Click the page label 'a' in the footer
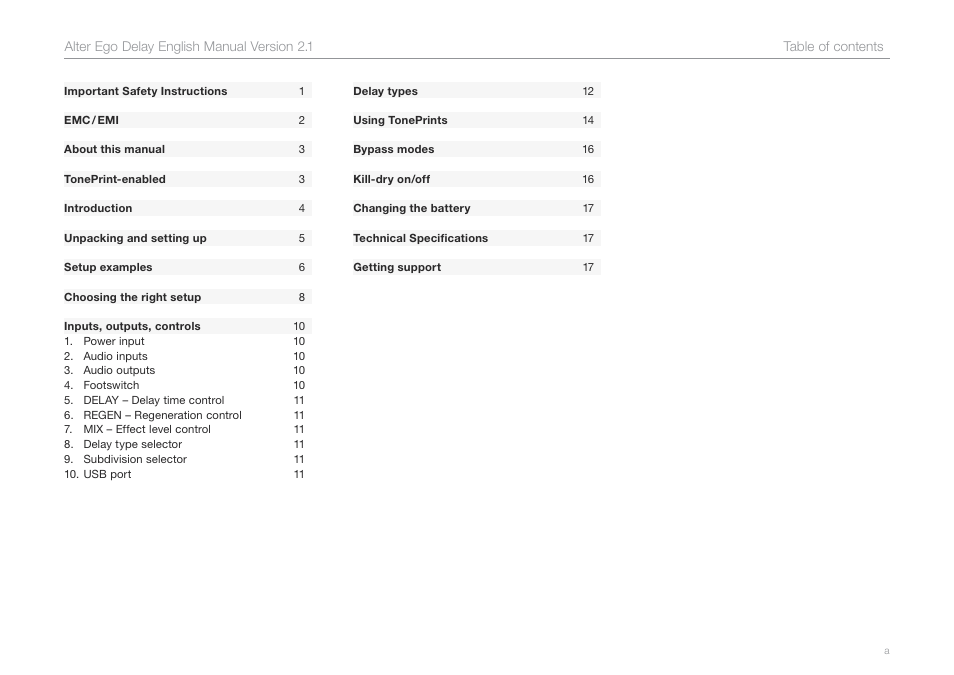The image size is (954, 675). coord(886,651)
